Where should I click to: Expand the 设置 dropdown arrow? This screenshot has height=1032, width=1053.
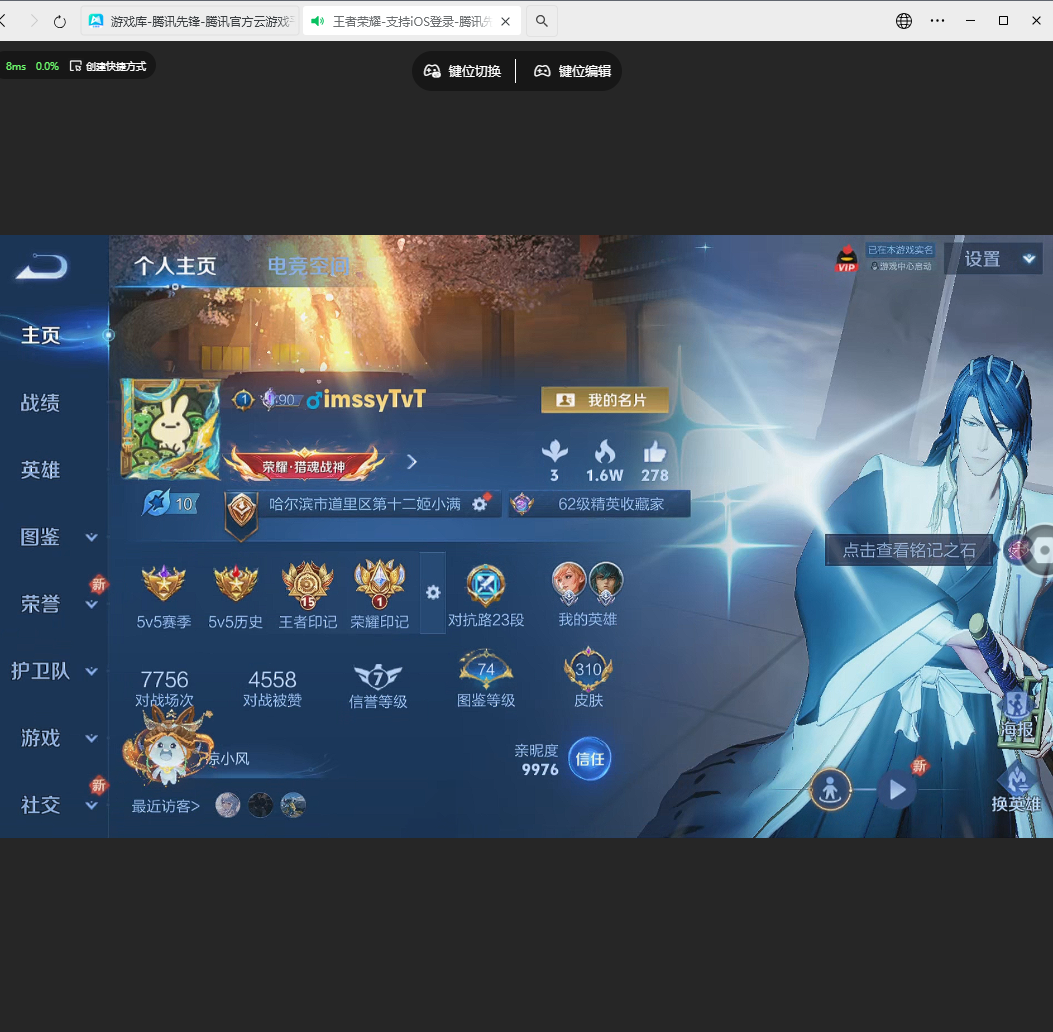(x=1028, y=258)
